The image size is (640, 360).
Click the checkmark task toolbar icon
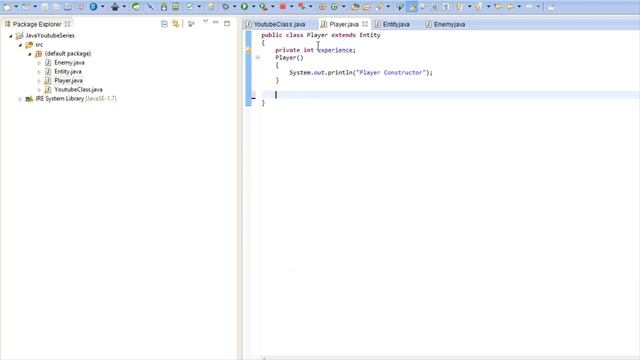[x=189, y=7]
